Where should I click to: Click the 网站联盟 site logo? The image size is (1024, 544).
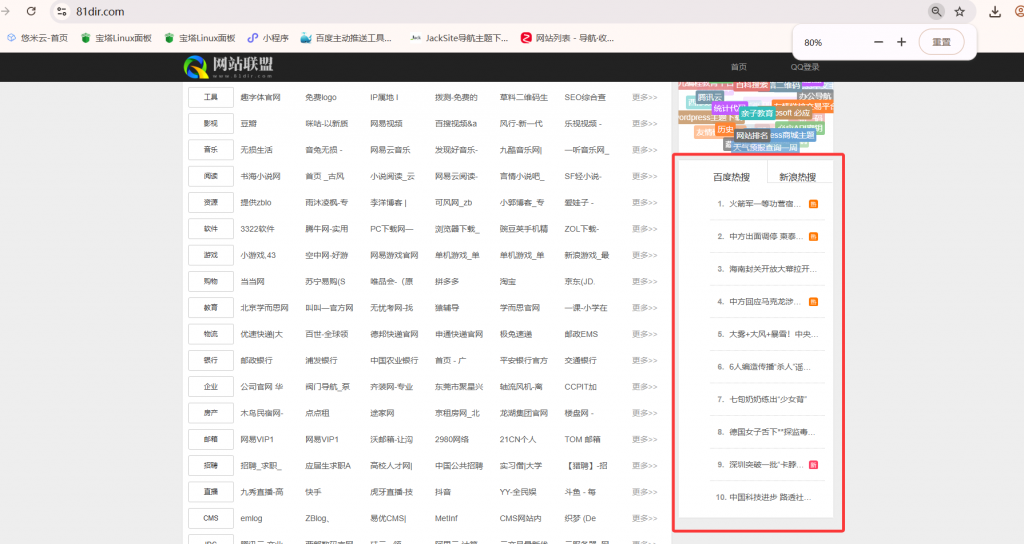tap(229, 67)
